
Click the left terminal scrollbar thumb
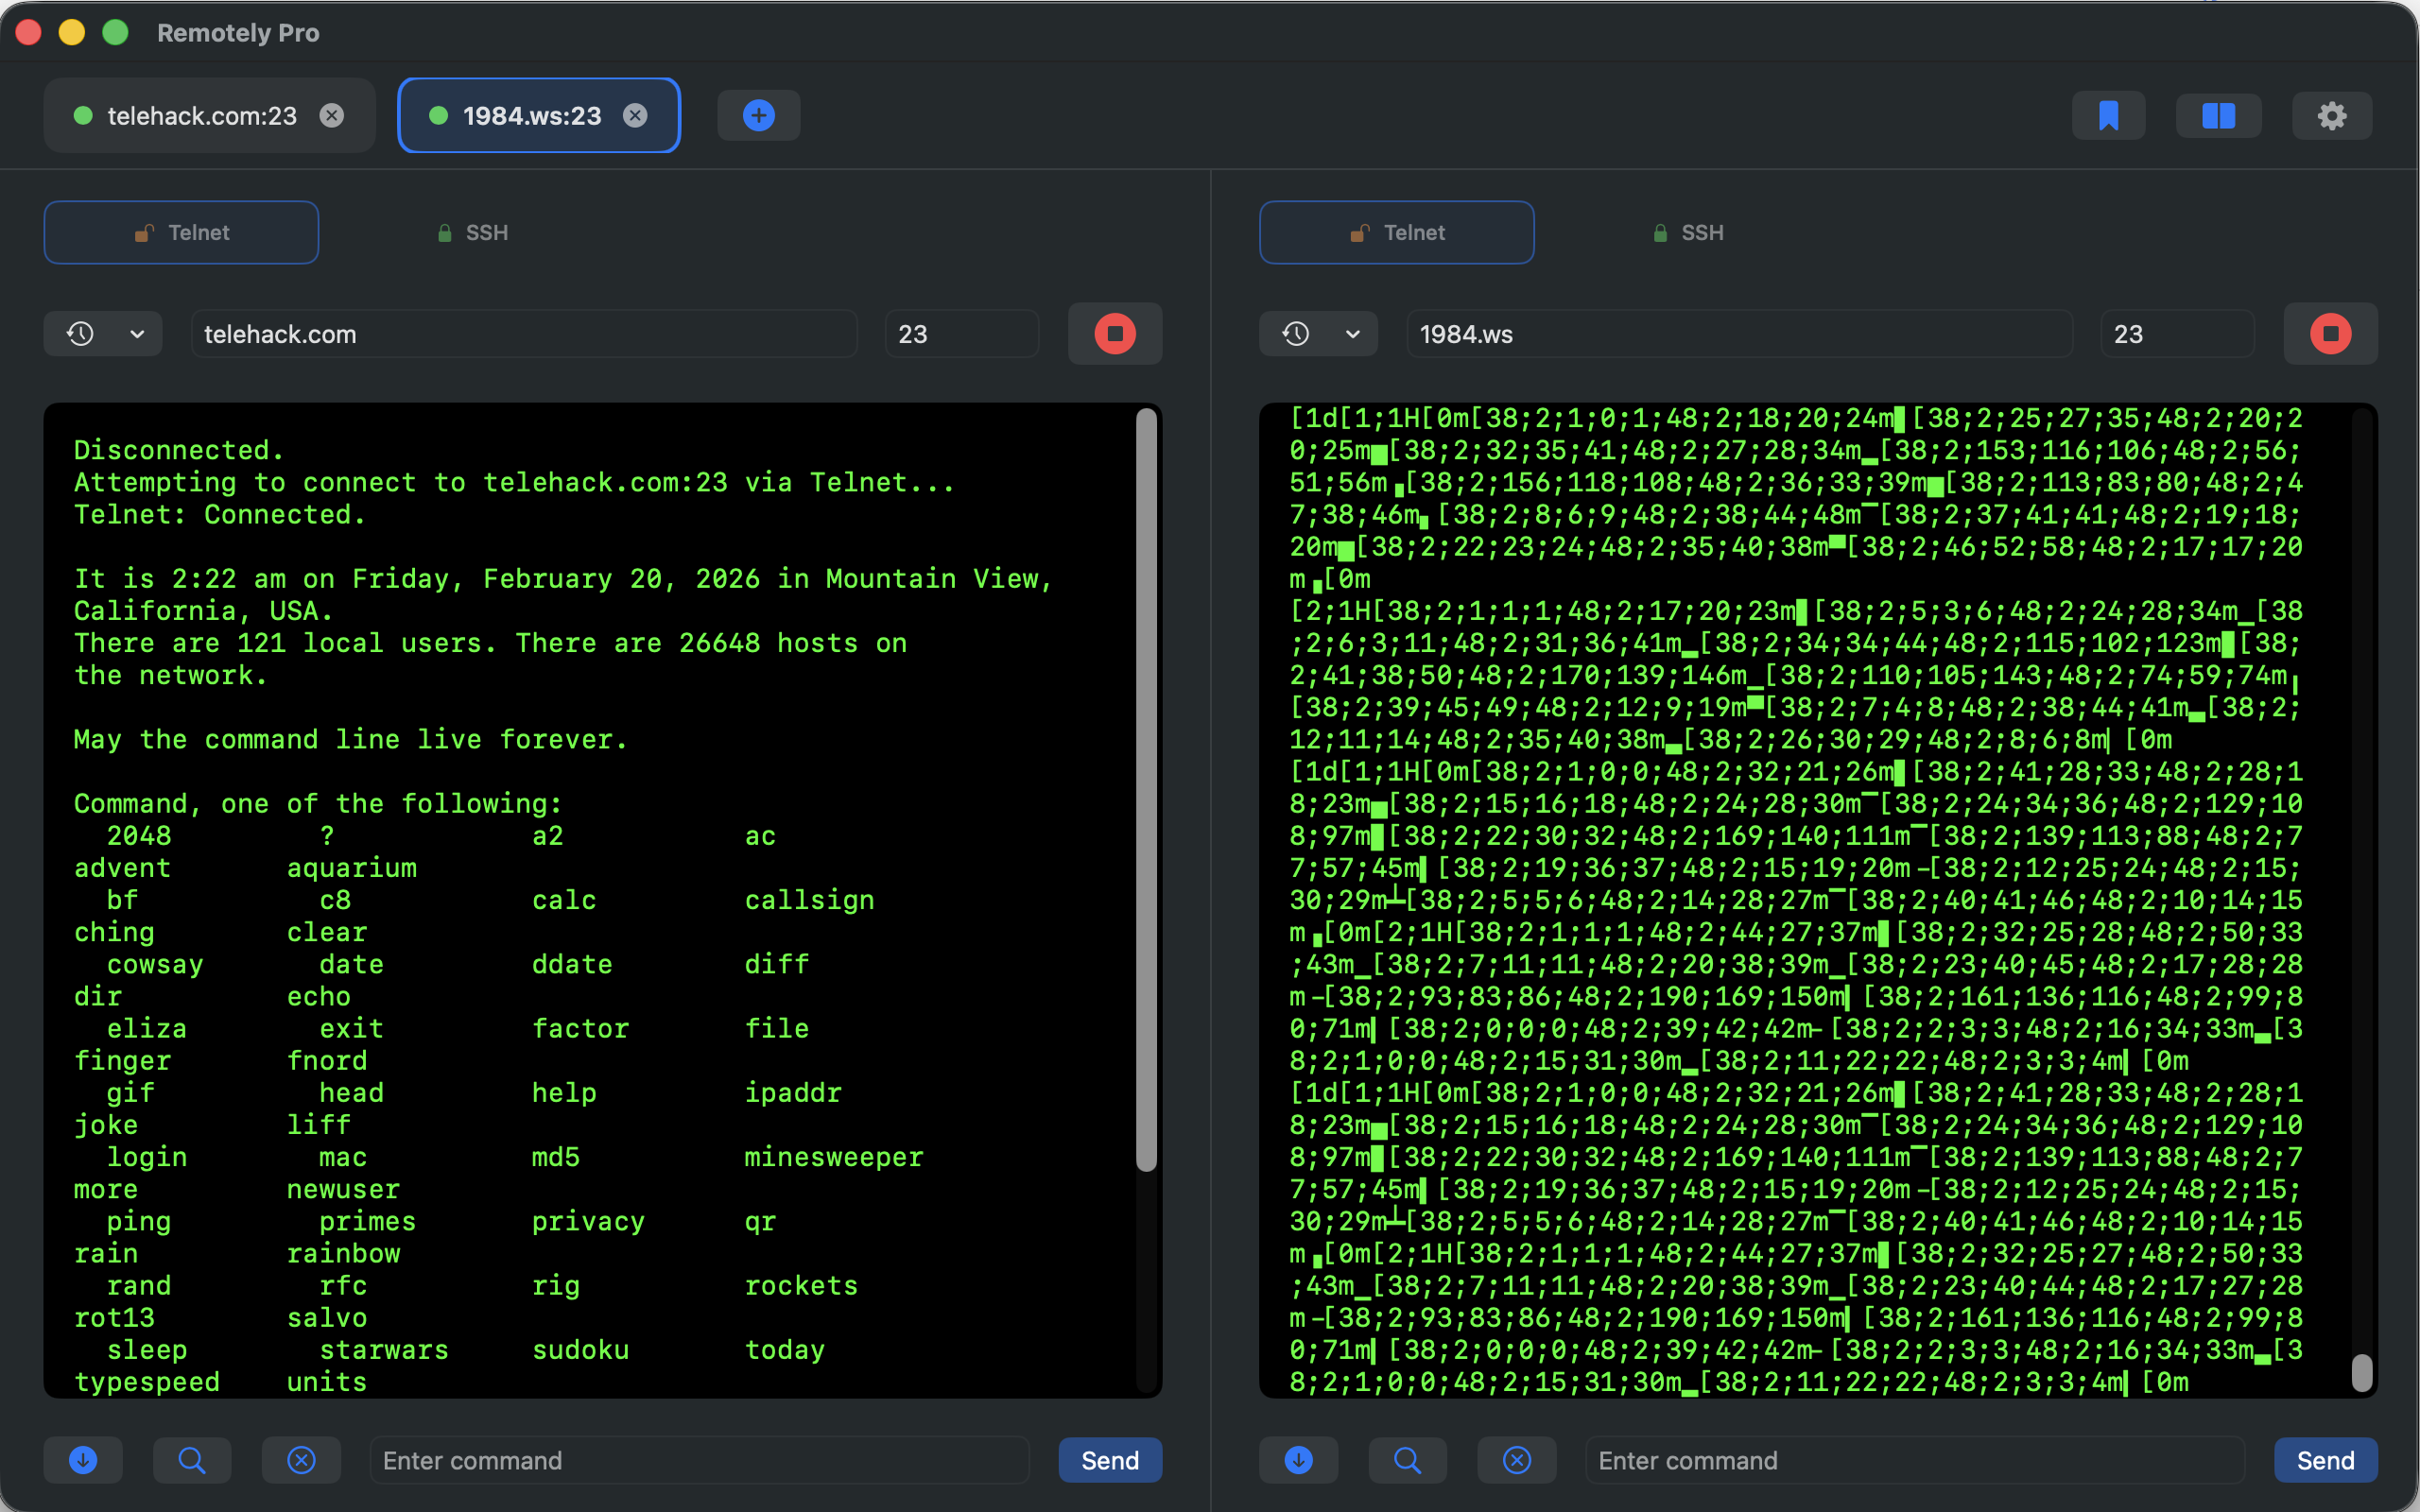[x=1146, y=789]
